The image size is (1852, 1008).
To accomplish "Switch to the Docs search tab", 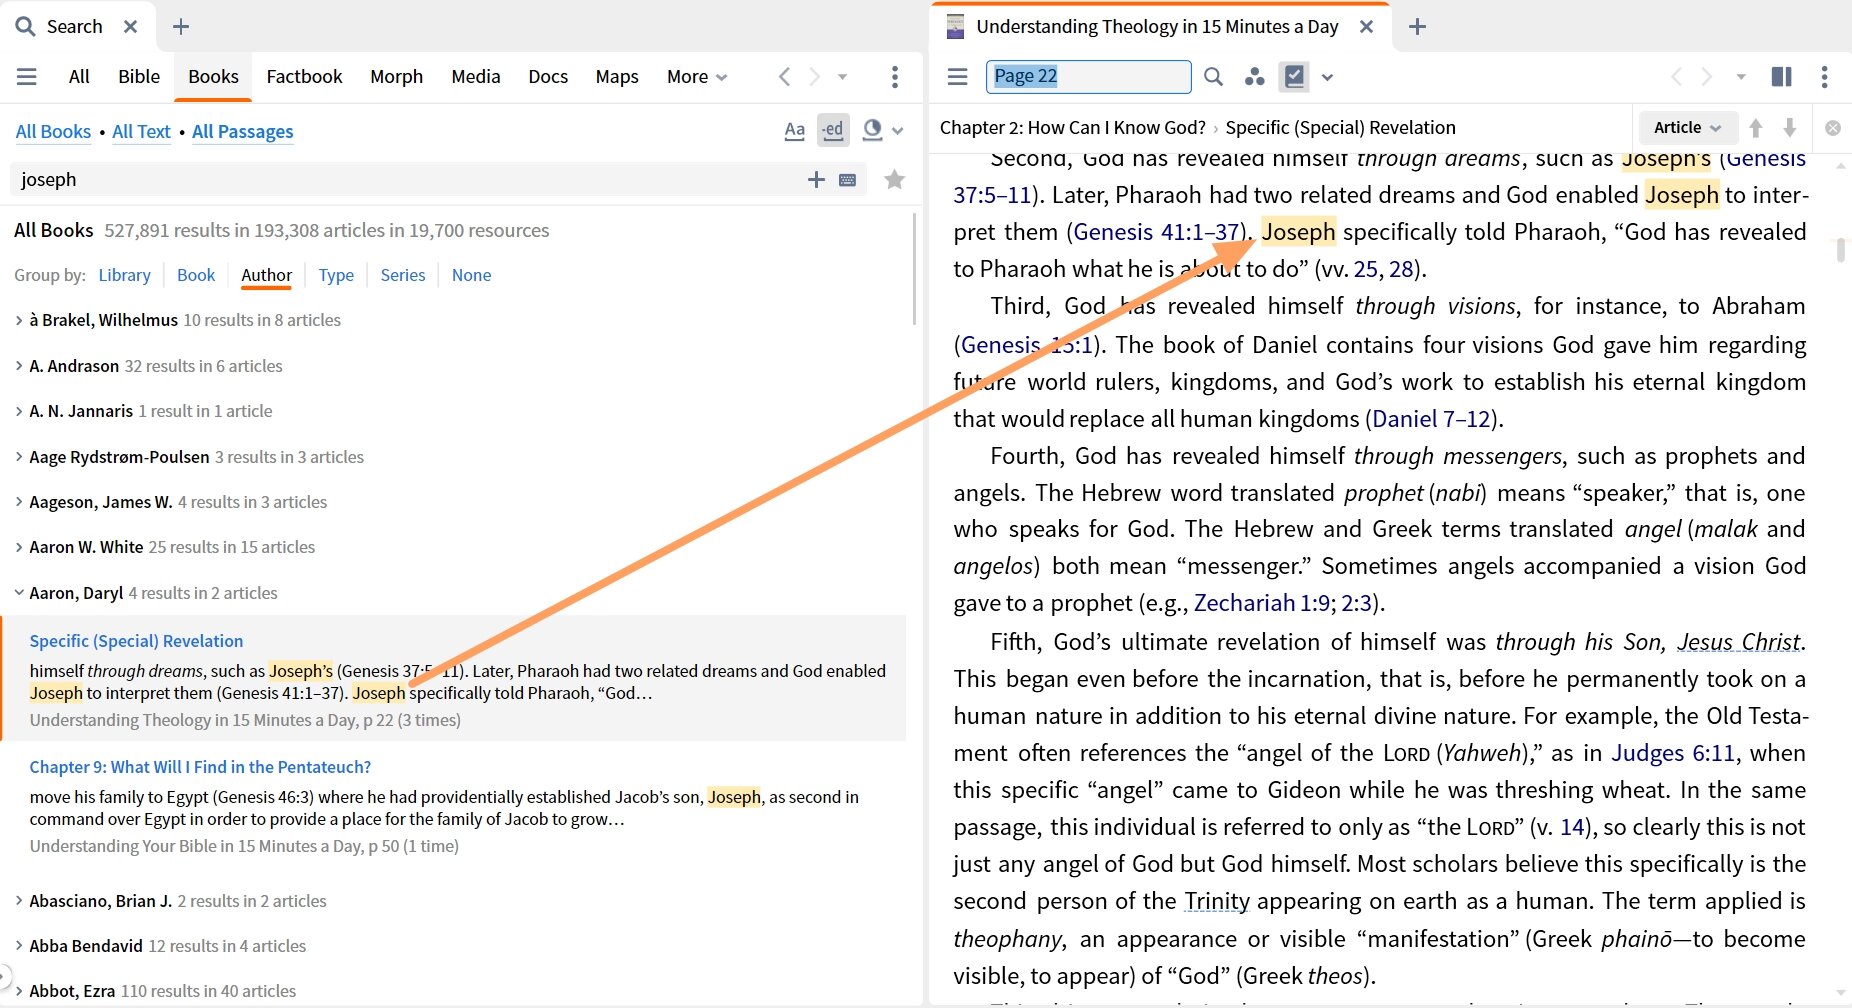I will pyautogui.click(x=548, y=76).
